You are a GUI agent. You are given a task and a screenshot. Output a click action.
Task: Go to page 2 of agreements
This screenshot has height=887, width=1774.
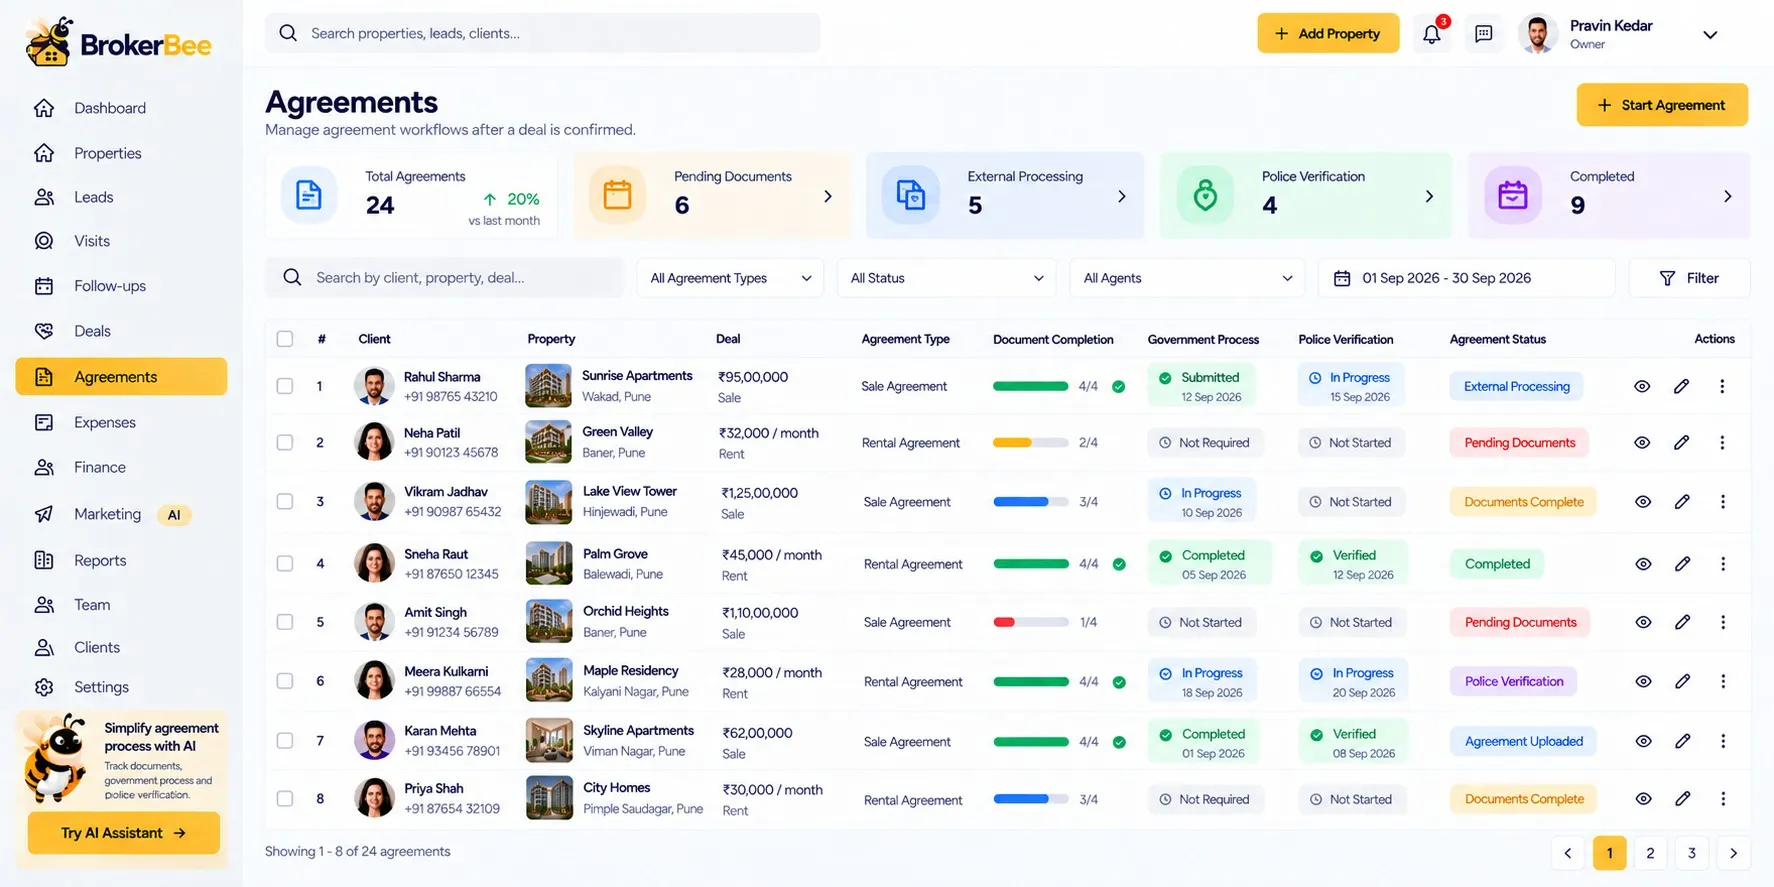(1650, 853)
